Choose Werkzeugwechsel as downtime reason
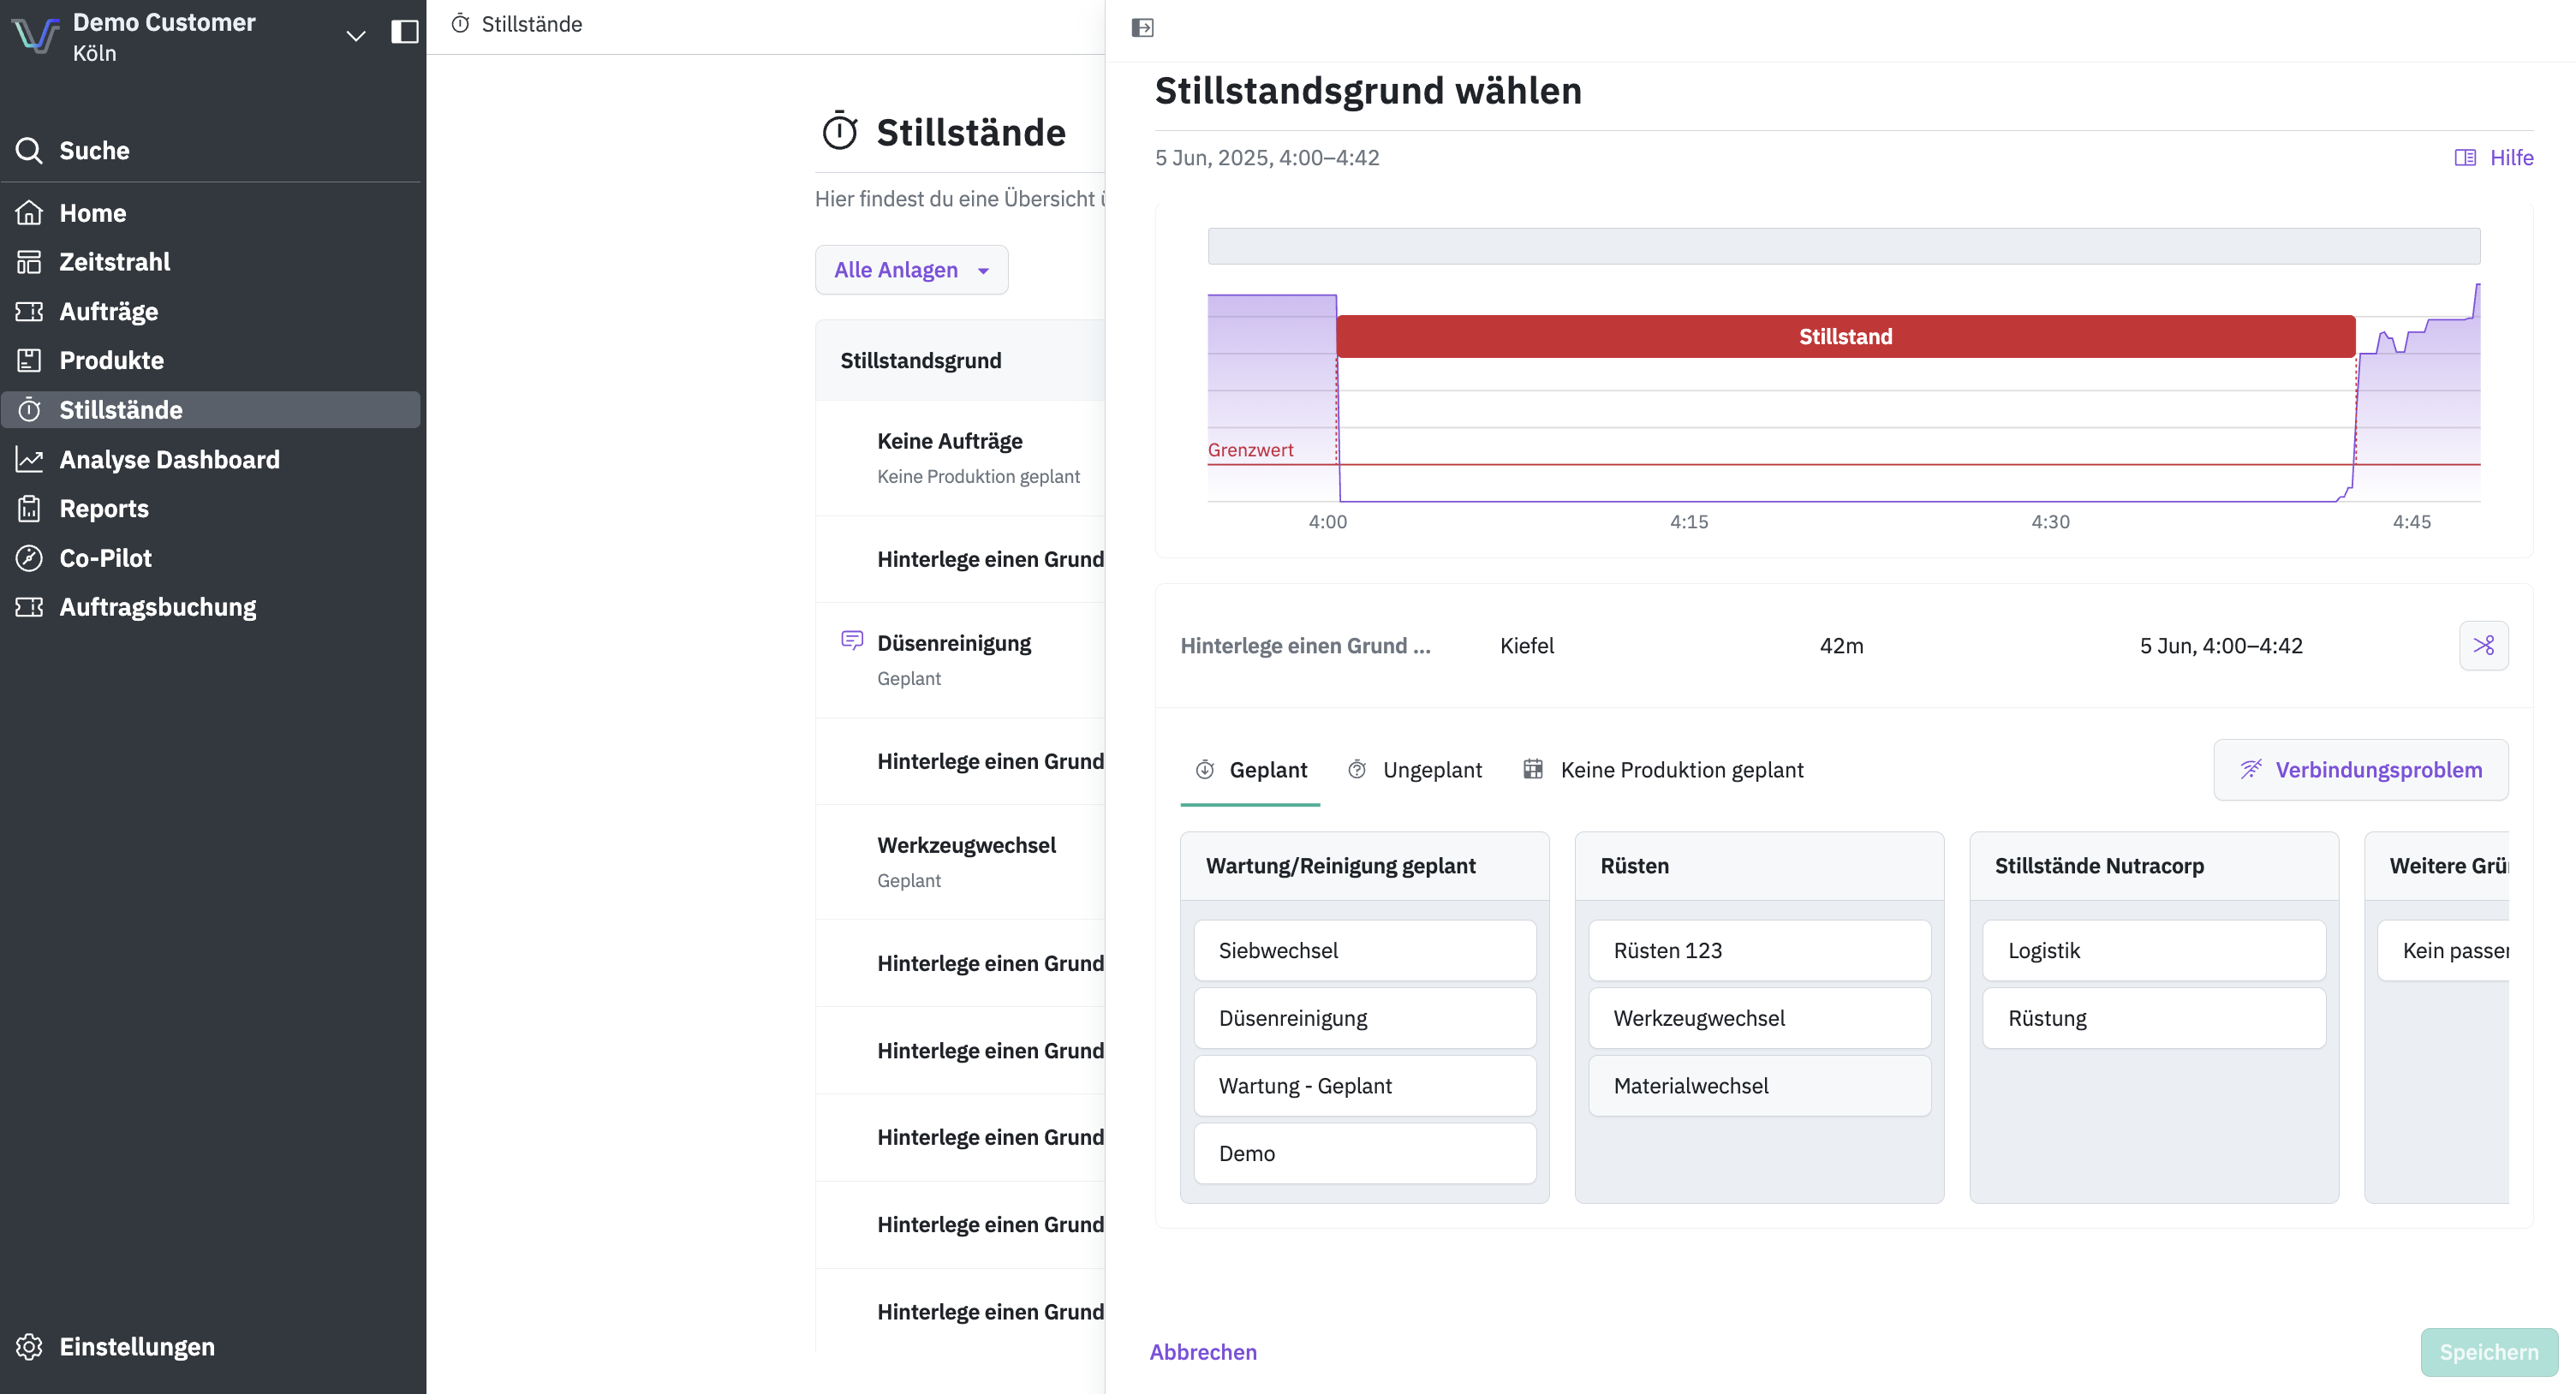Viewport: 2576px width, 1394px height. click(1759, 1018)
